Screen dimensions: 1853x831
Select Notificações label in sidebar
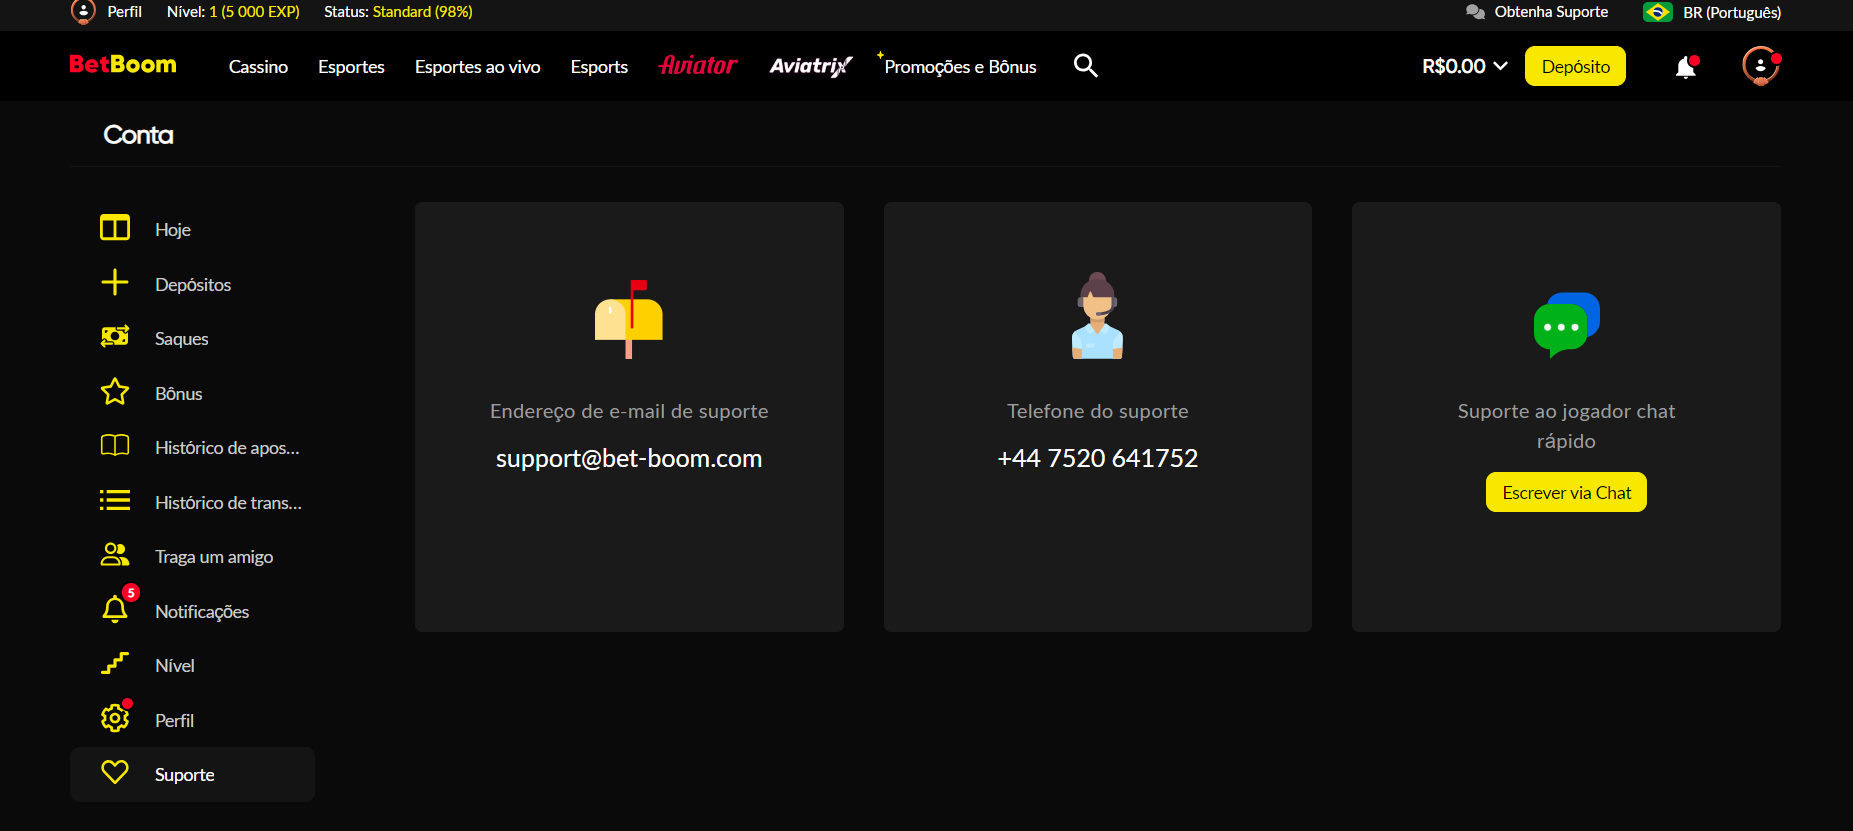pyautogui.click(x=202, y=612)
